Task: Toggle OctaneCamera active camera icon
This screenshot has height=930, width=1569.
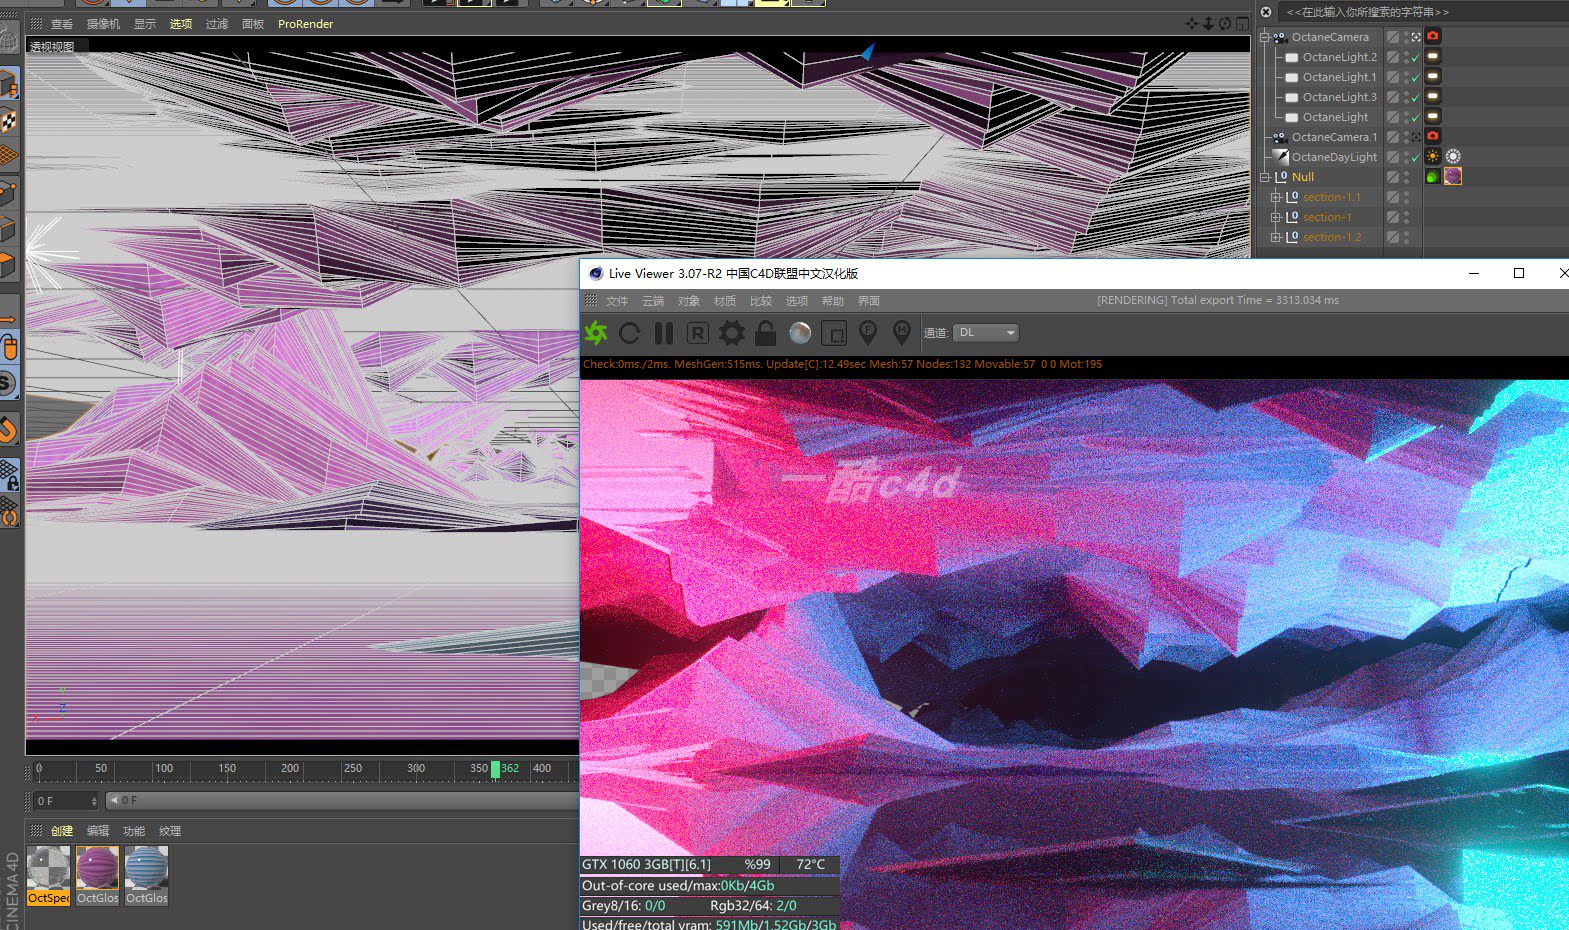Action: click(1416, 37)
